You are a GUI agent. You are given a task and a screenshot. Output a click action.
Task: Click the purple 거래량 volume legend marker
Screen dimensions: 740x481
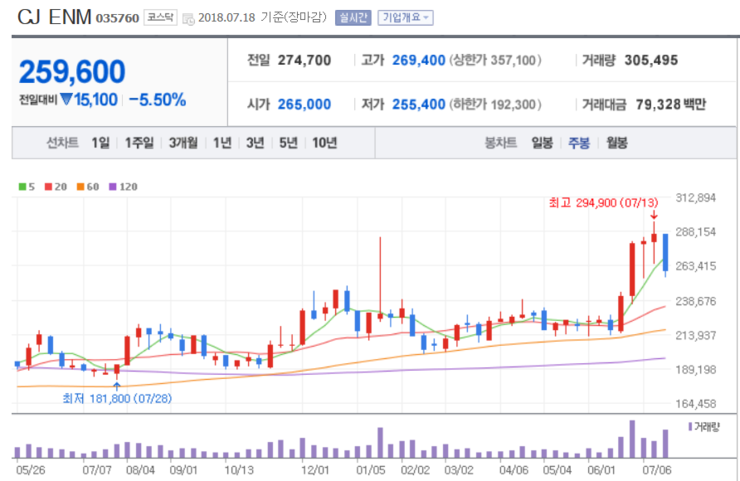click(x=690, y=427)
